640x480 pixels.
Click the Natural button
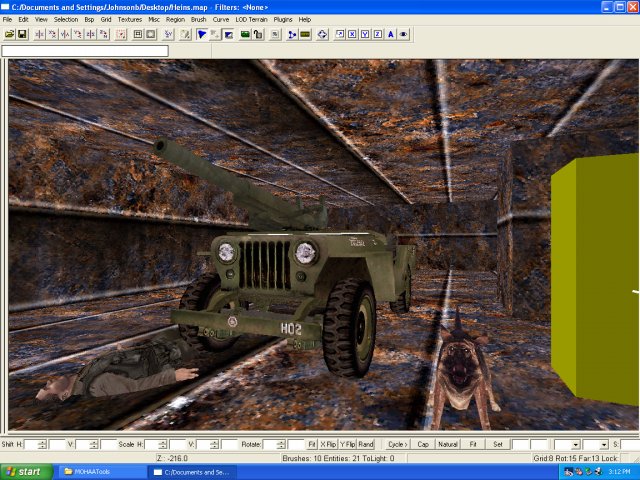[x=448, y=444]
